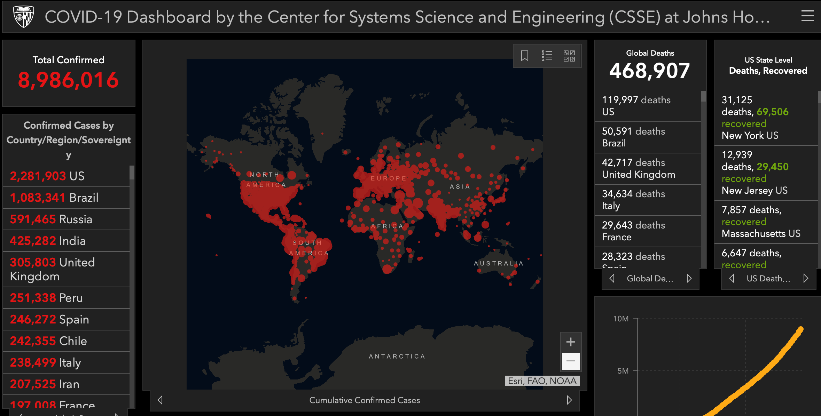
Task: Select Russia in confirmed cases list
Action: pos(66,219)
